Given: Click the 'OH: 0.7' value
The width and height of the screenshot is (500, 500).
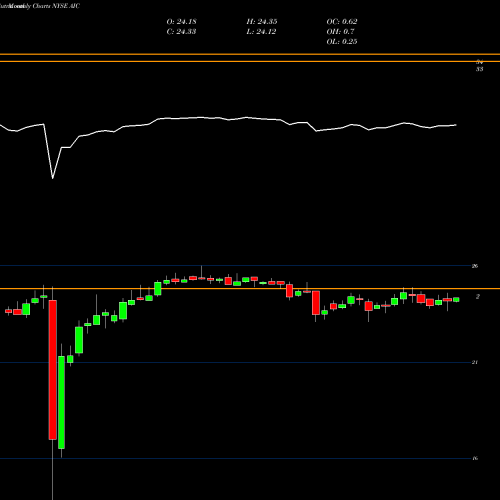Looking at the screenshot, I should coord(340,32).
